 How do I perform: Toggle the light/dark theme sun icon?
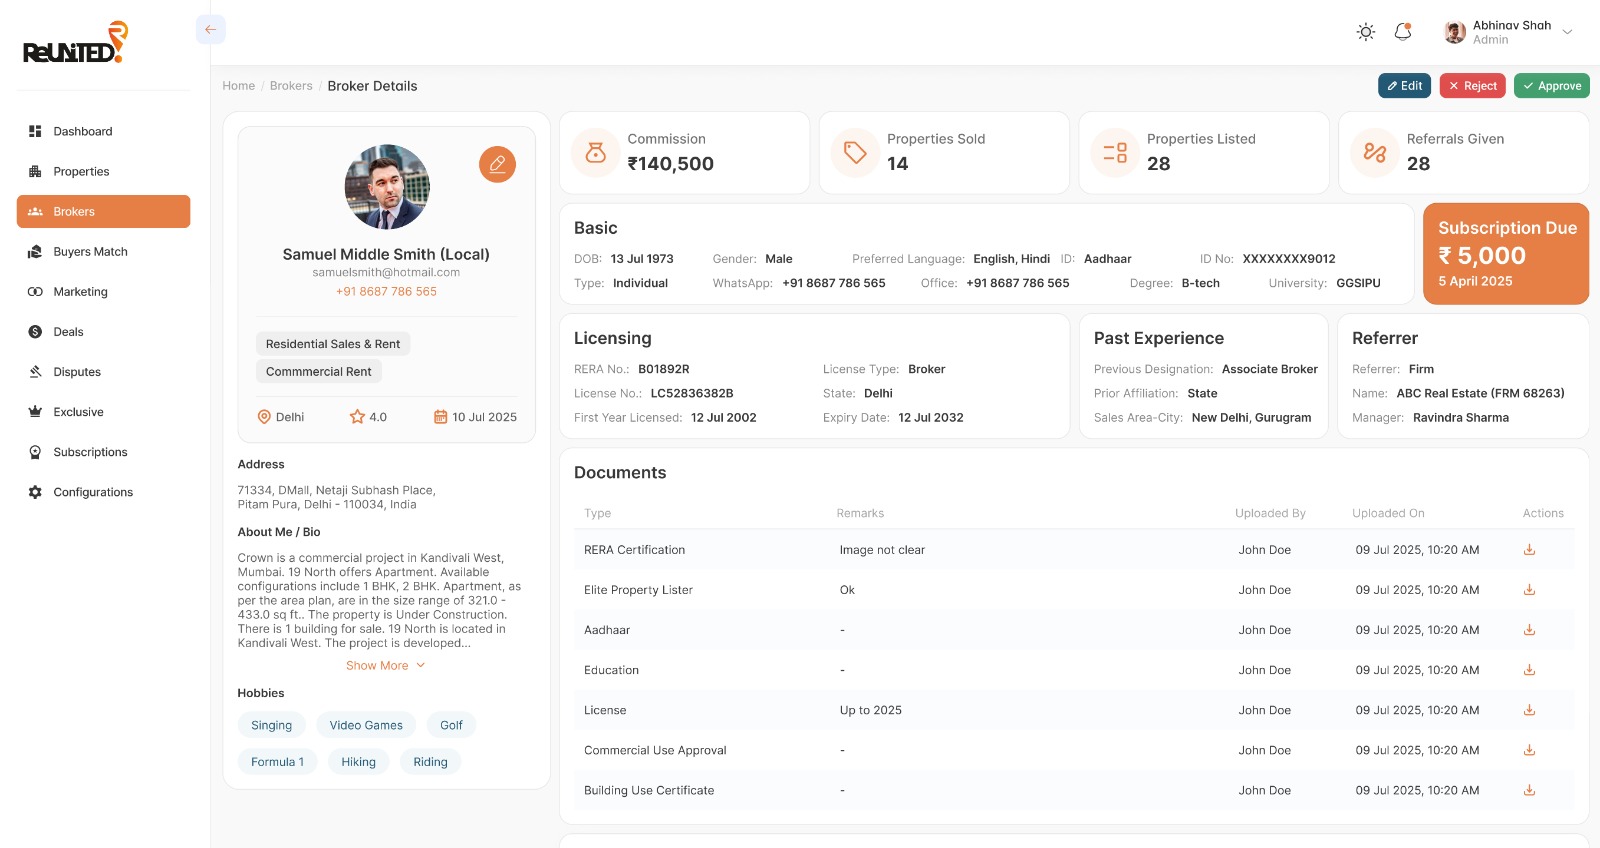tap(1365, 32)
